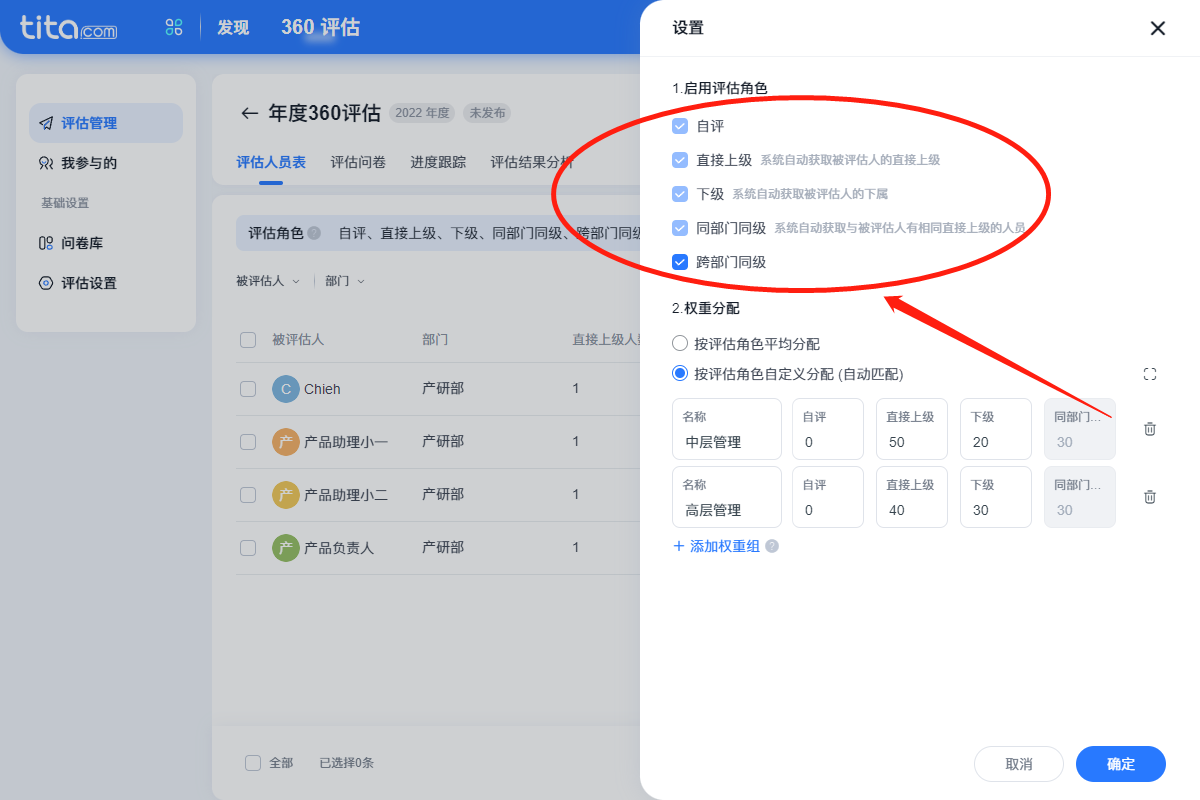1200x800 pixels.
Task: Click the 评估设置 gear icon
Action: click(x=46, y=283)
